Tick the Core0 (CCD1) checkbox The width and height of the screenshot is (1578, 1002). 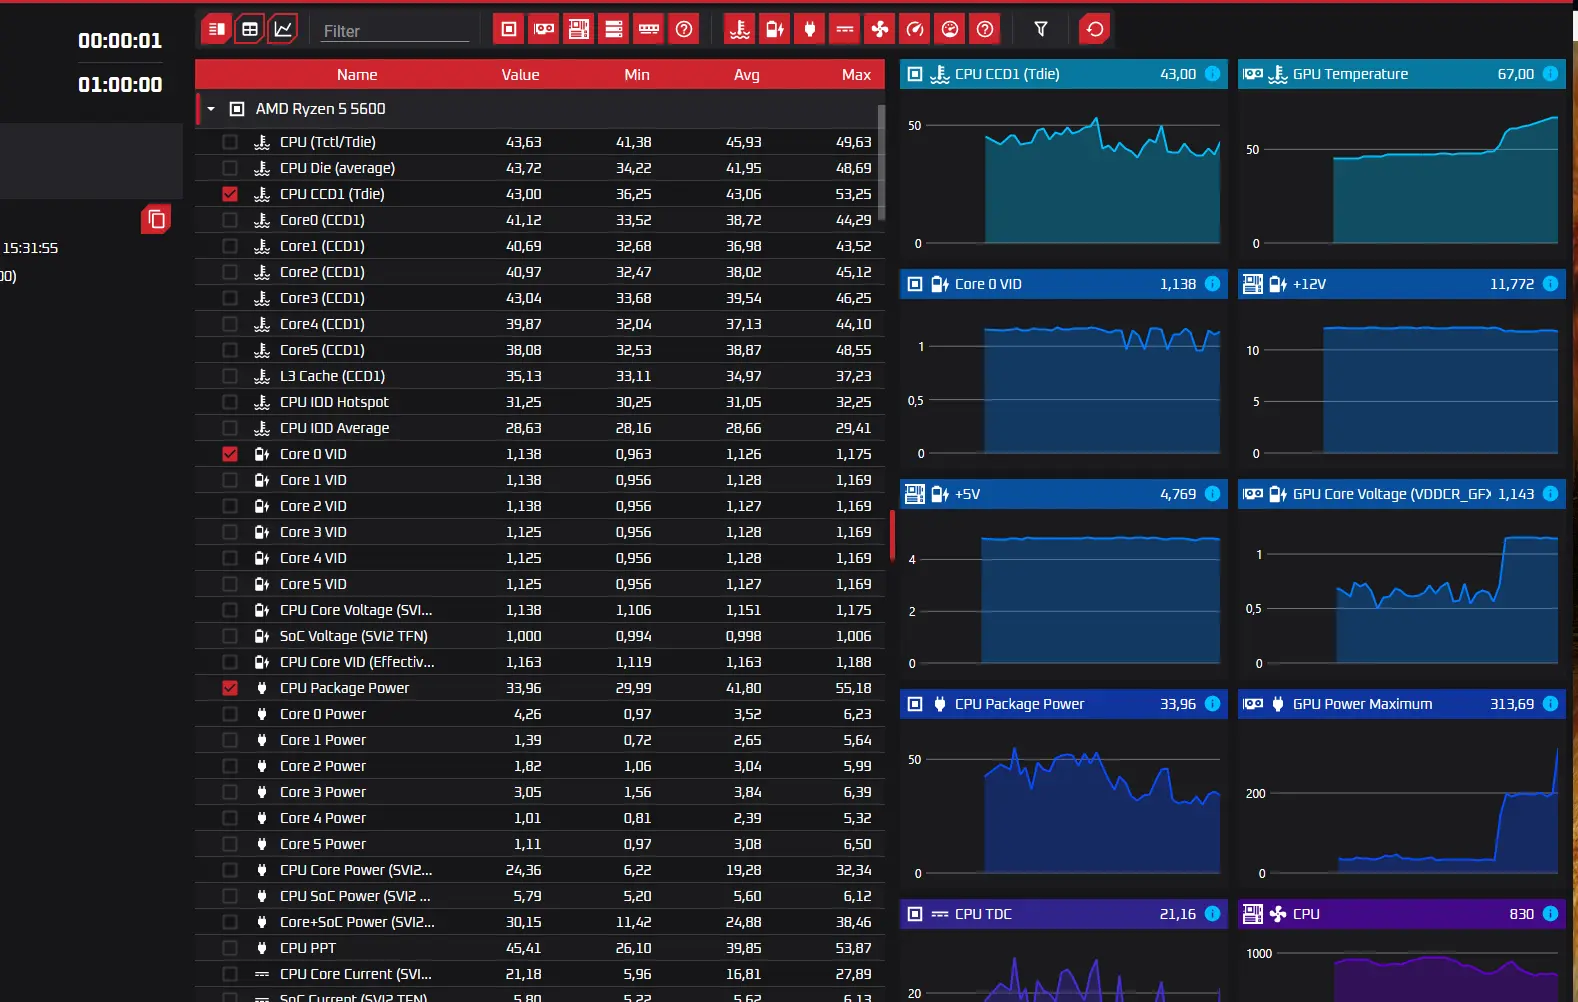coord(230,220)
